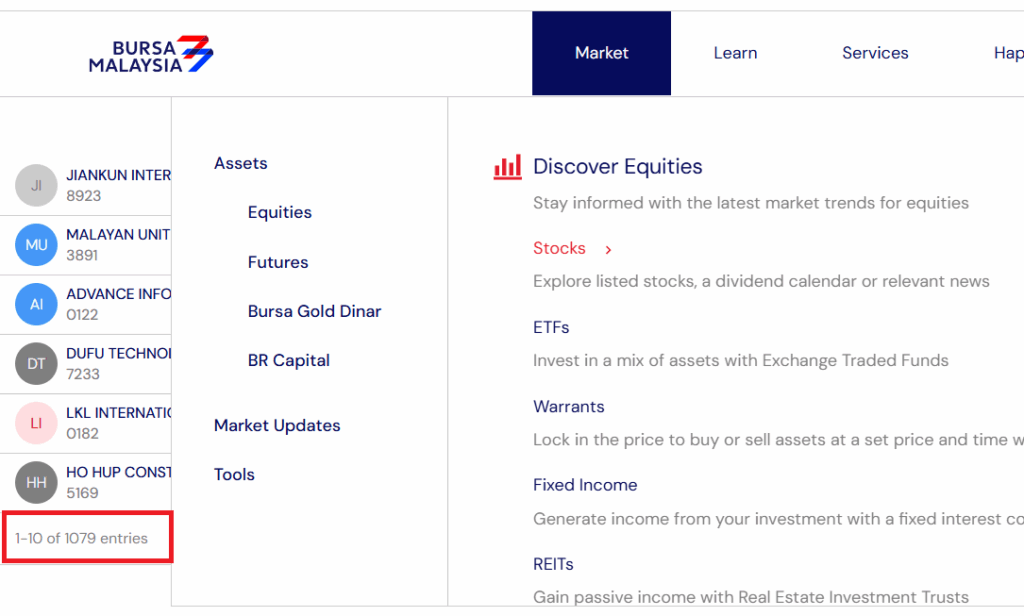Select Bursa Gold Dinar submenu item
The height and width of the screenshot is (616, 1024).
point(314,311)
